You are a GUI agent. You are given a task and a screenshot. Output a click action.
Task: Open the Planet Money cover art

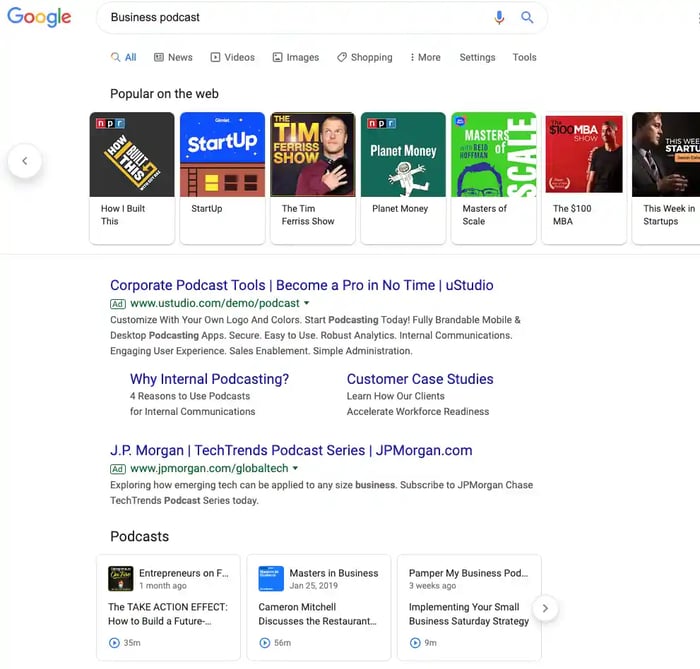[x=403, y=154]
